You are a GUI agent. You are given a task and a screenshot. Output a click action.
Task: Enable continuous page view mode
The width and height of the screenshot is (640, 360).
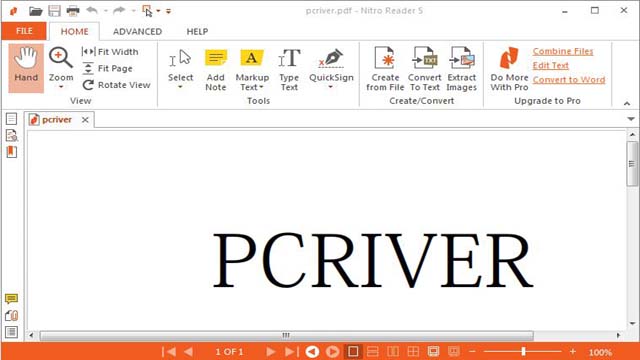tap(373, 351)
